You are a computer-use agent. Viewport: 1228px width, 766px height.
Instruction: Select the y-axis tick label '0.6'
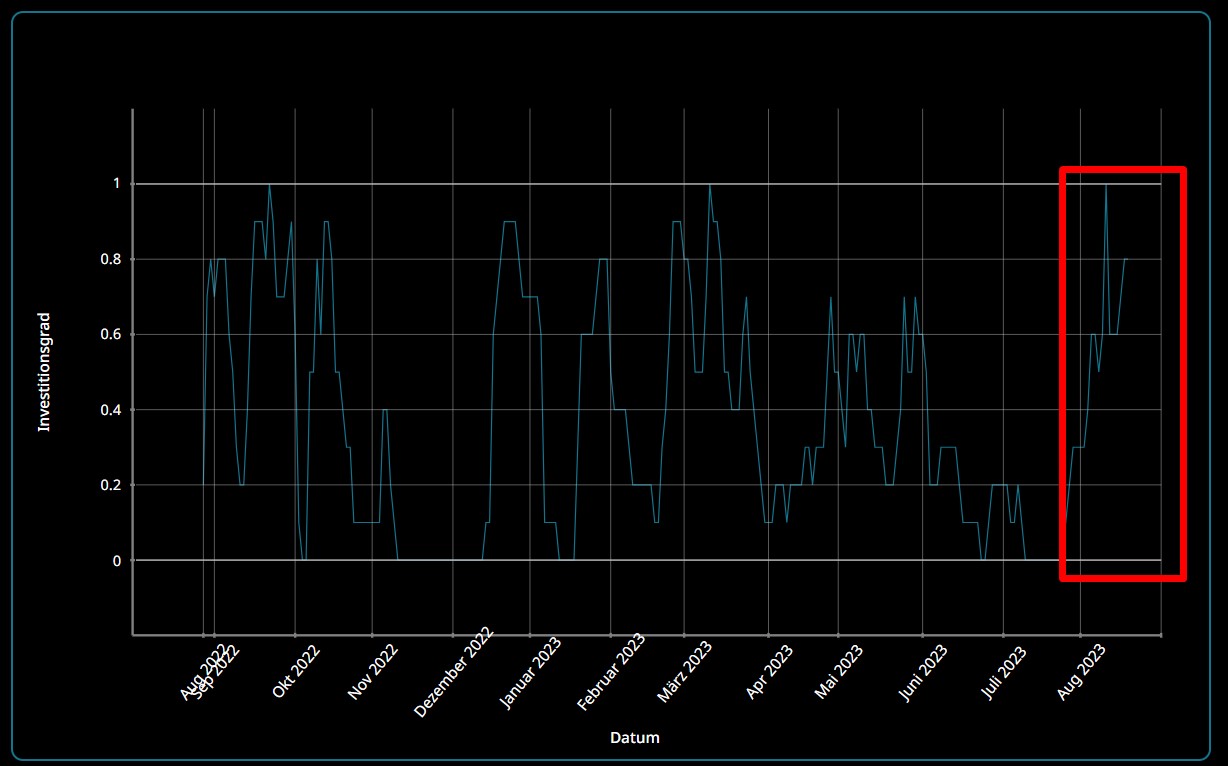(111, 335)
